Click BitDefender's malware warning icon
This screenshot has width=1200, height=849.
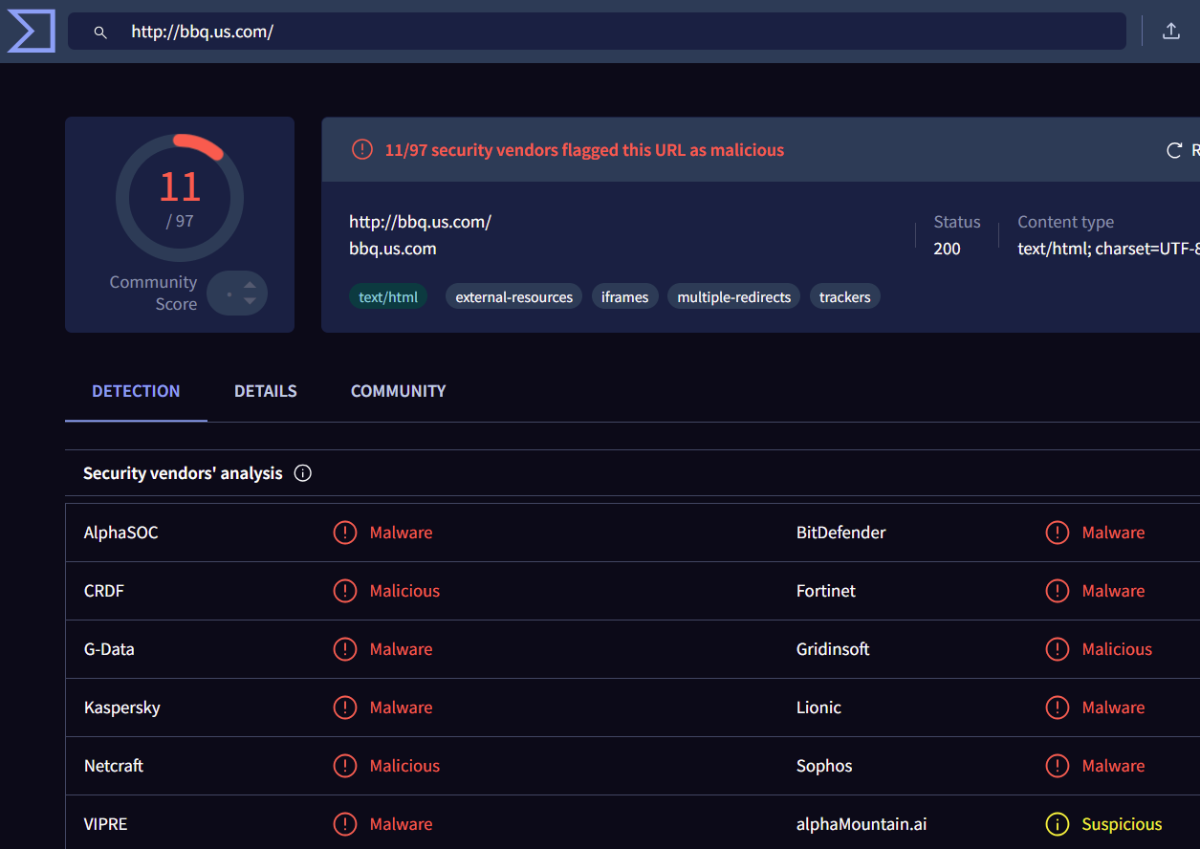[x=1057, y=533]
